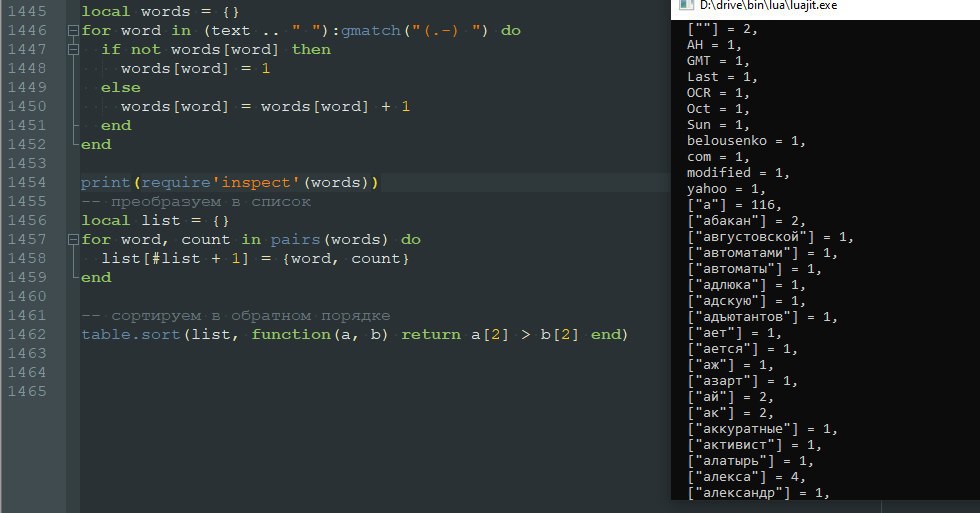
Task: Click console output 'AH = 1,'
Action: pyautogui.click(x=714, y=45)
